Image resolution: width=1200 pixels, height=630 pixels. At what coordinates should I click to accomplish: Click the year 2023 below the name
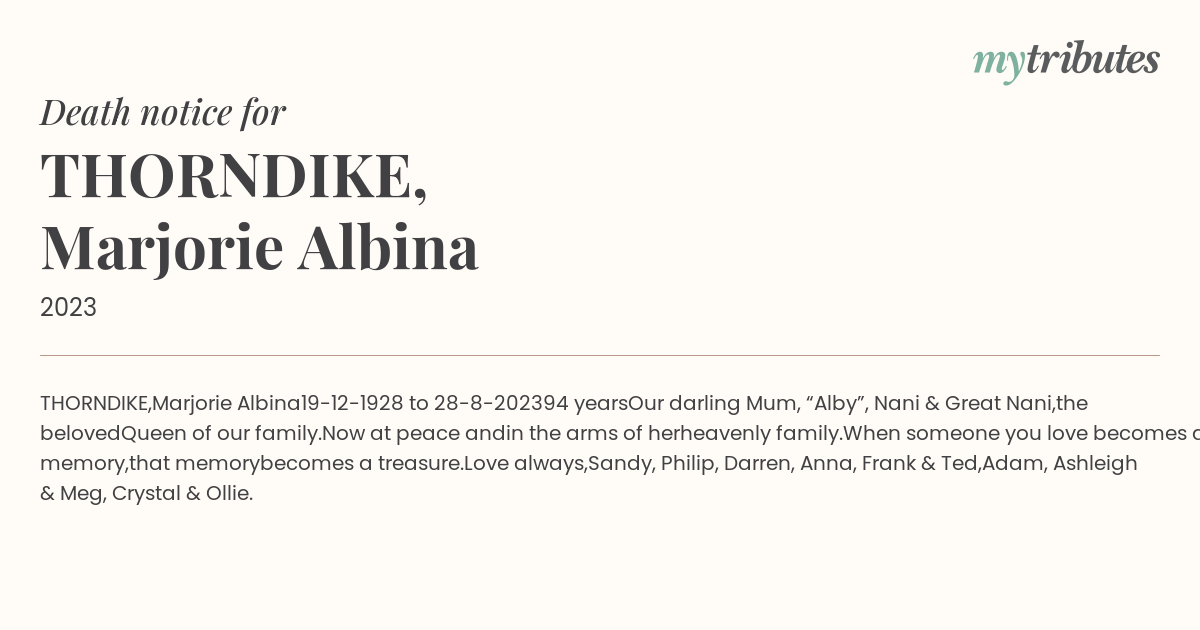[x=68, y=308]
